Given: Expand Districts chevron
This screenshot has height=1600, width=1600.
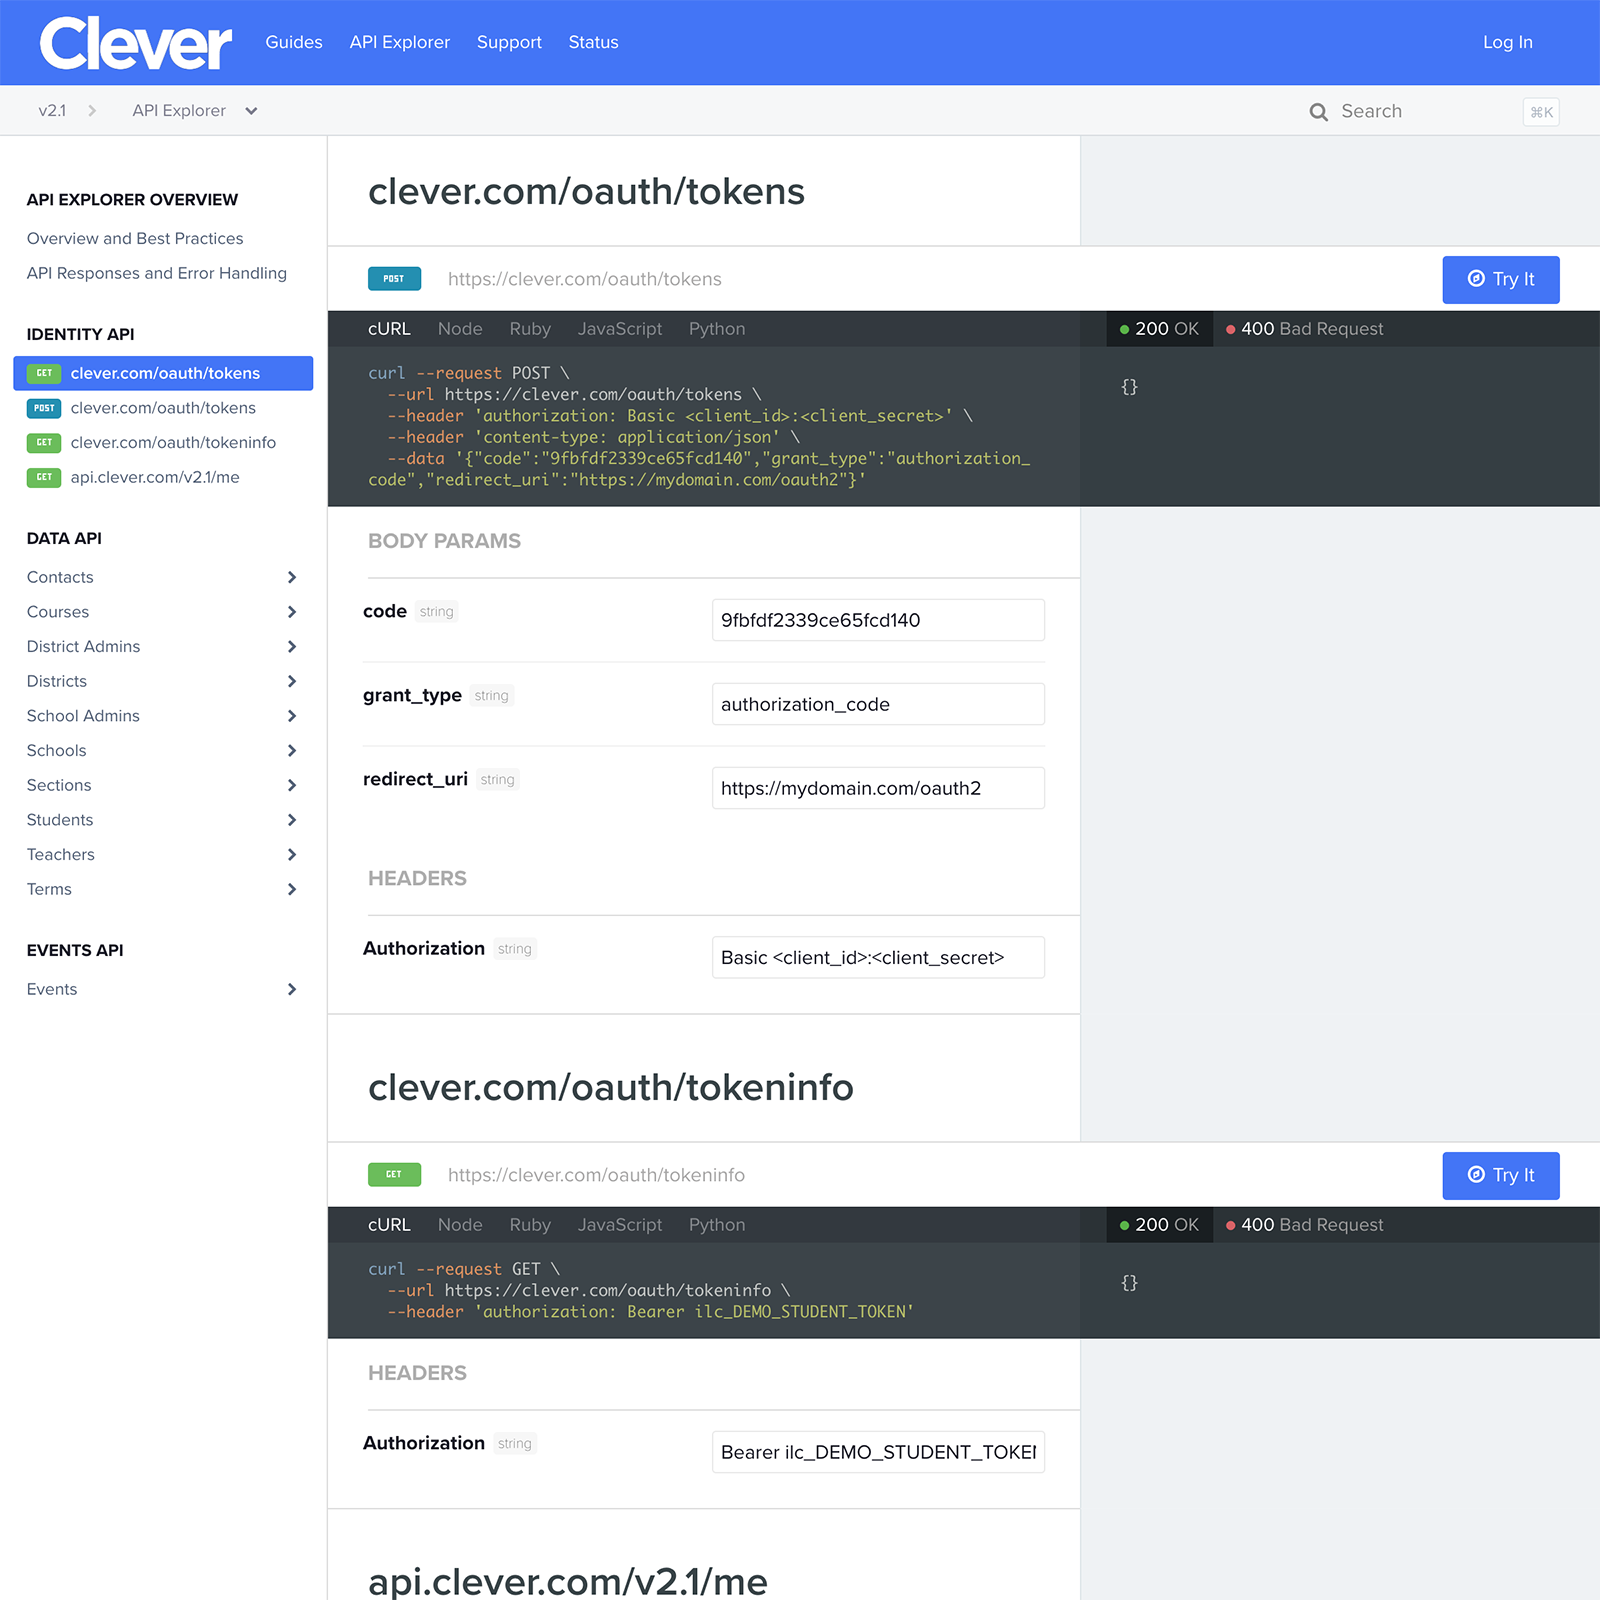Looking at the screenshot, I should click(x=292, y=681).
